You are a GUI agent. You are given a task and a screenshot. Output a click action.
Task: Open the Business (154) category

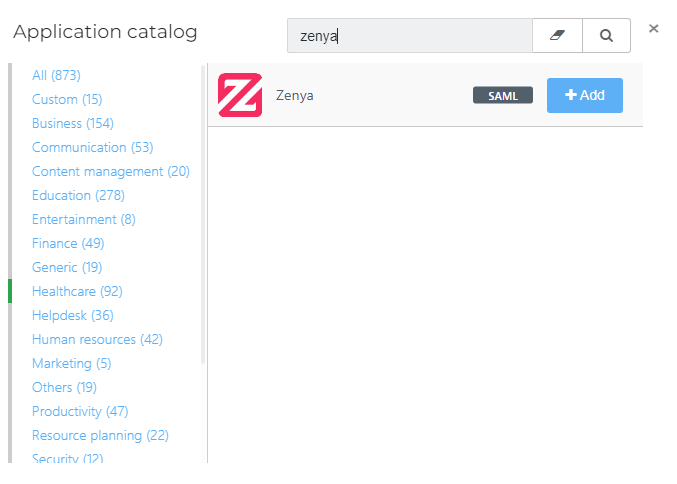[73, 123]
